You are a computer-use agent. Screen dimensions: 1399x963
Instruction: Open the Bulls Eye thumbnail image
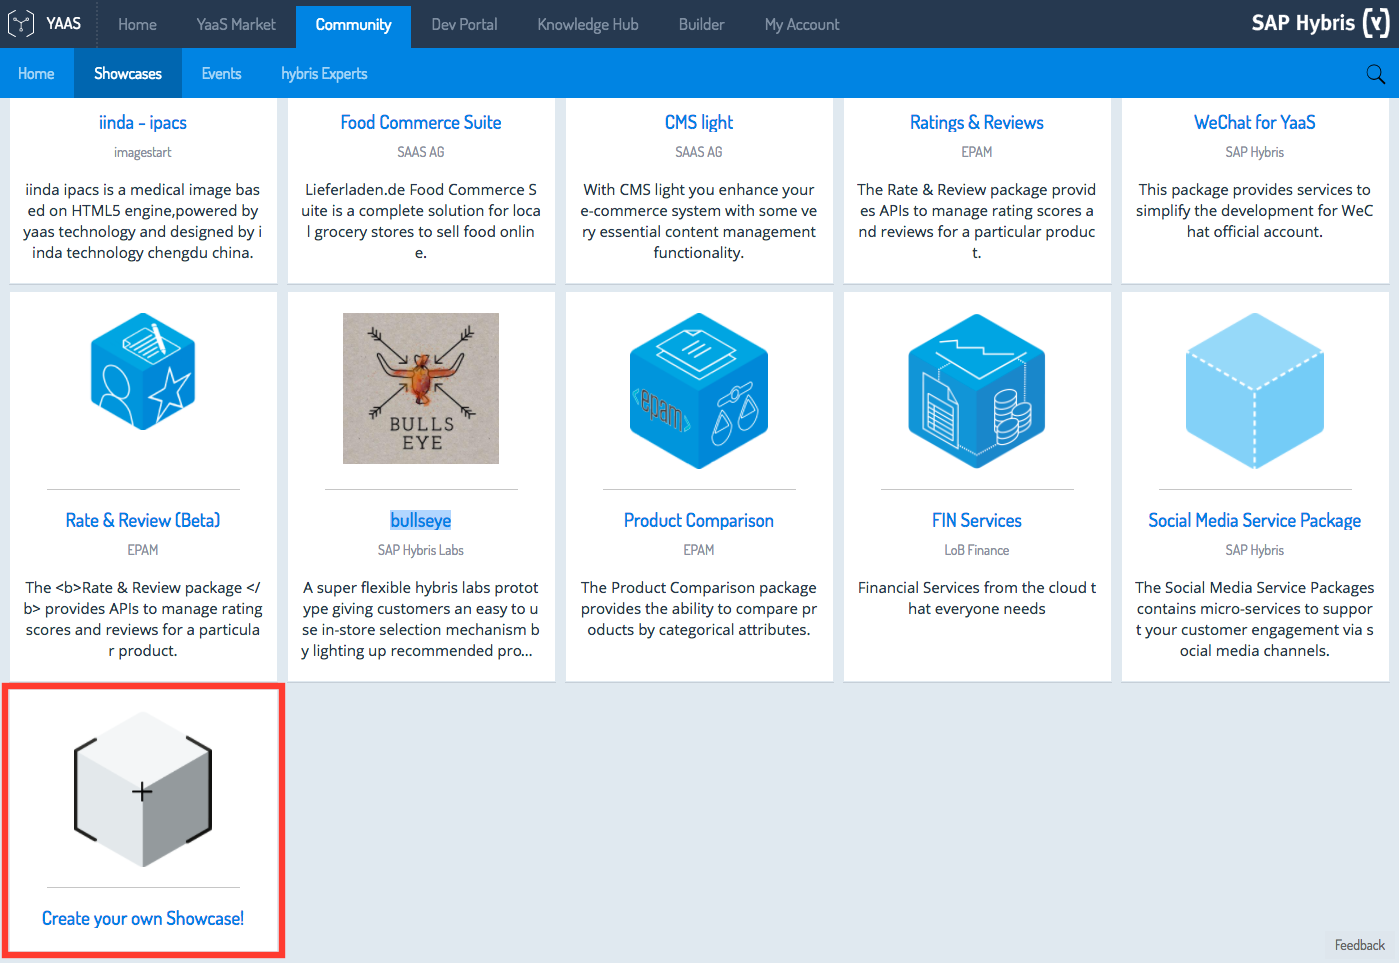click(421, 388)
